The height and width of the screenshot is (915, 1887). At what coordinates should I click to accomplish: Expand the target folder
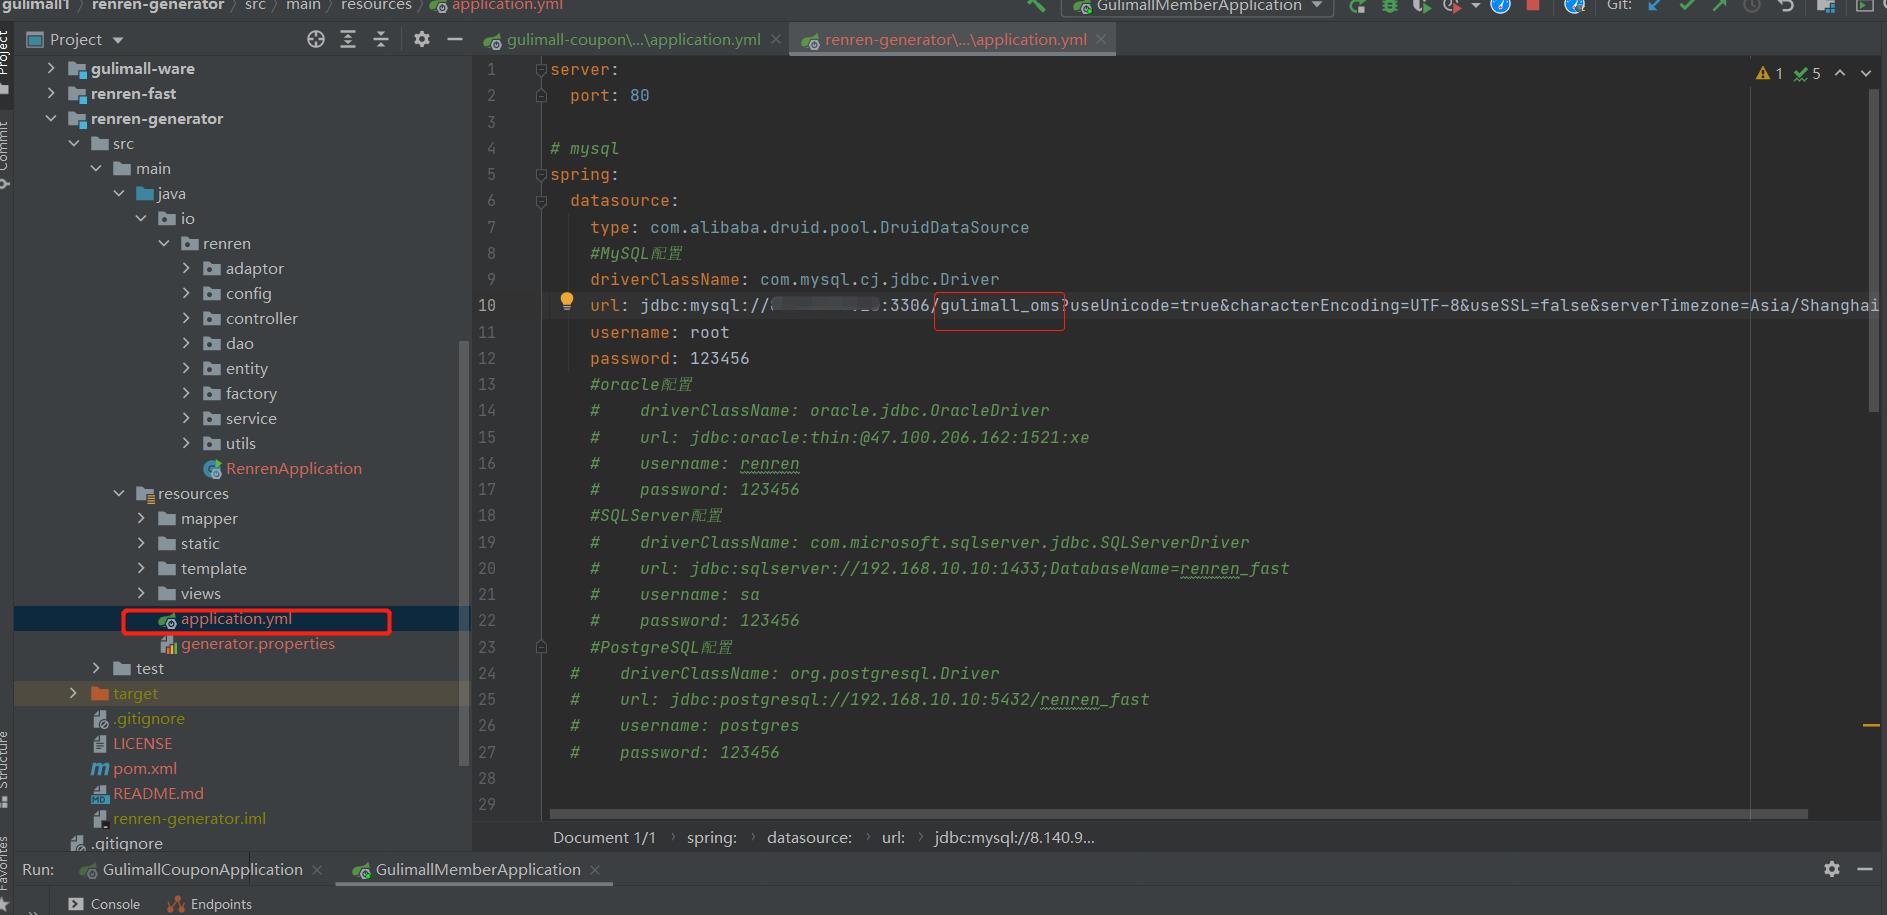pos(74,693)
